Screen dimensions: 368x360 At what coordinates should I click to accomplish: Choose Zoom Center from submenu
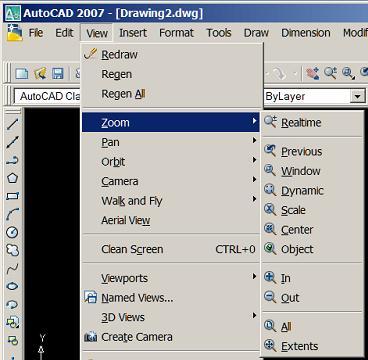coord(312,230)
